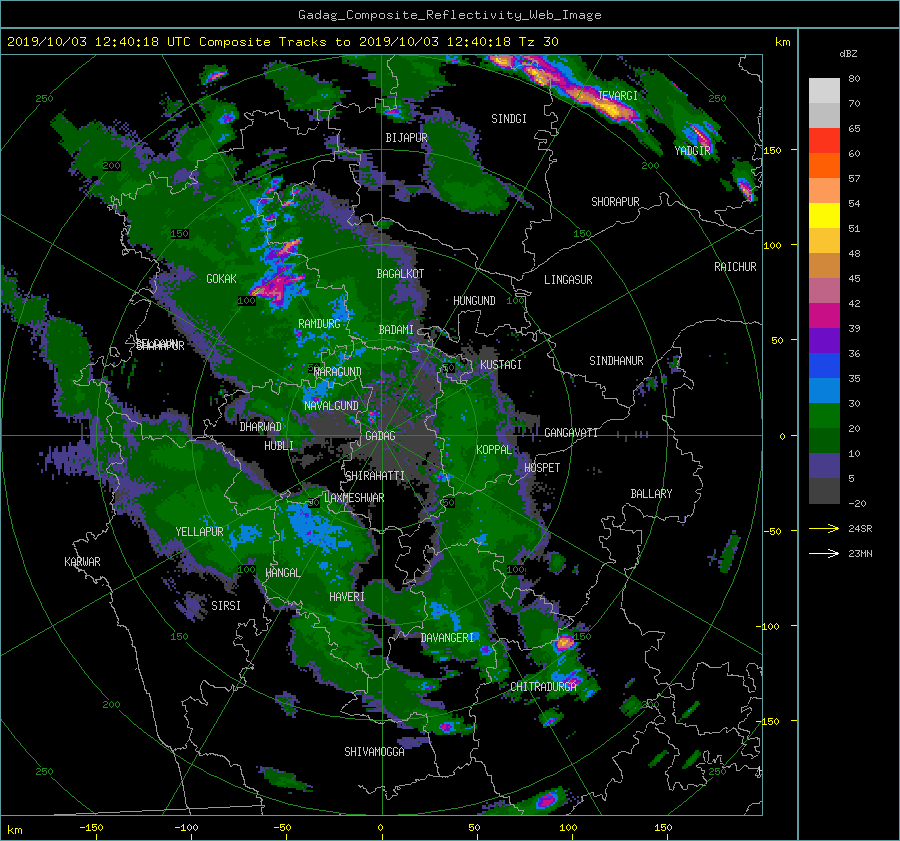Viewport: 900px width, 841px height.
Task: Click the DHARWAD label
Action: pos(261,427)
